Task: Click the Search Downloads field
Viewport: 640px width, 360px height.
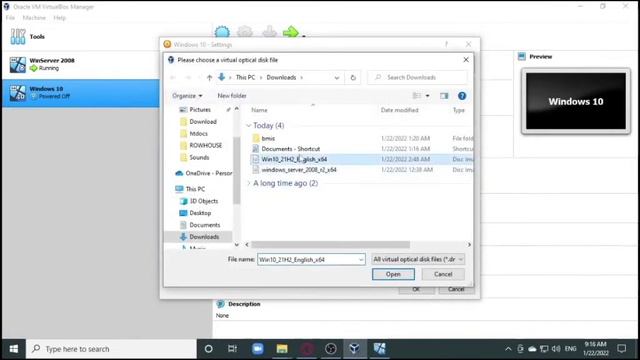Action: point(417,77)
